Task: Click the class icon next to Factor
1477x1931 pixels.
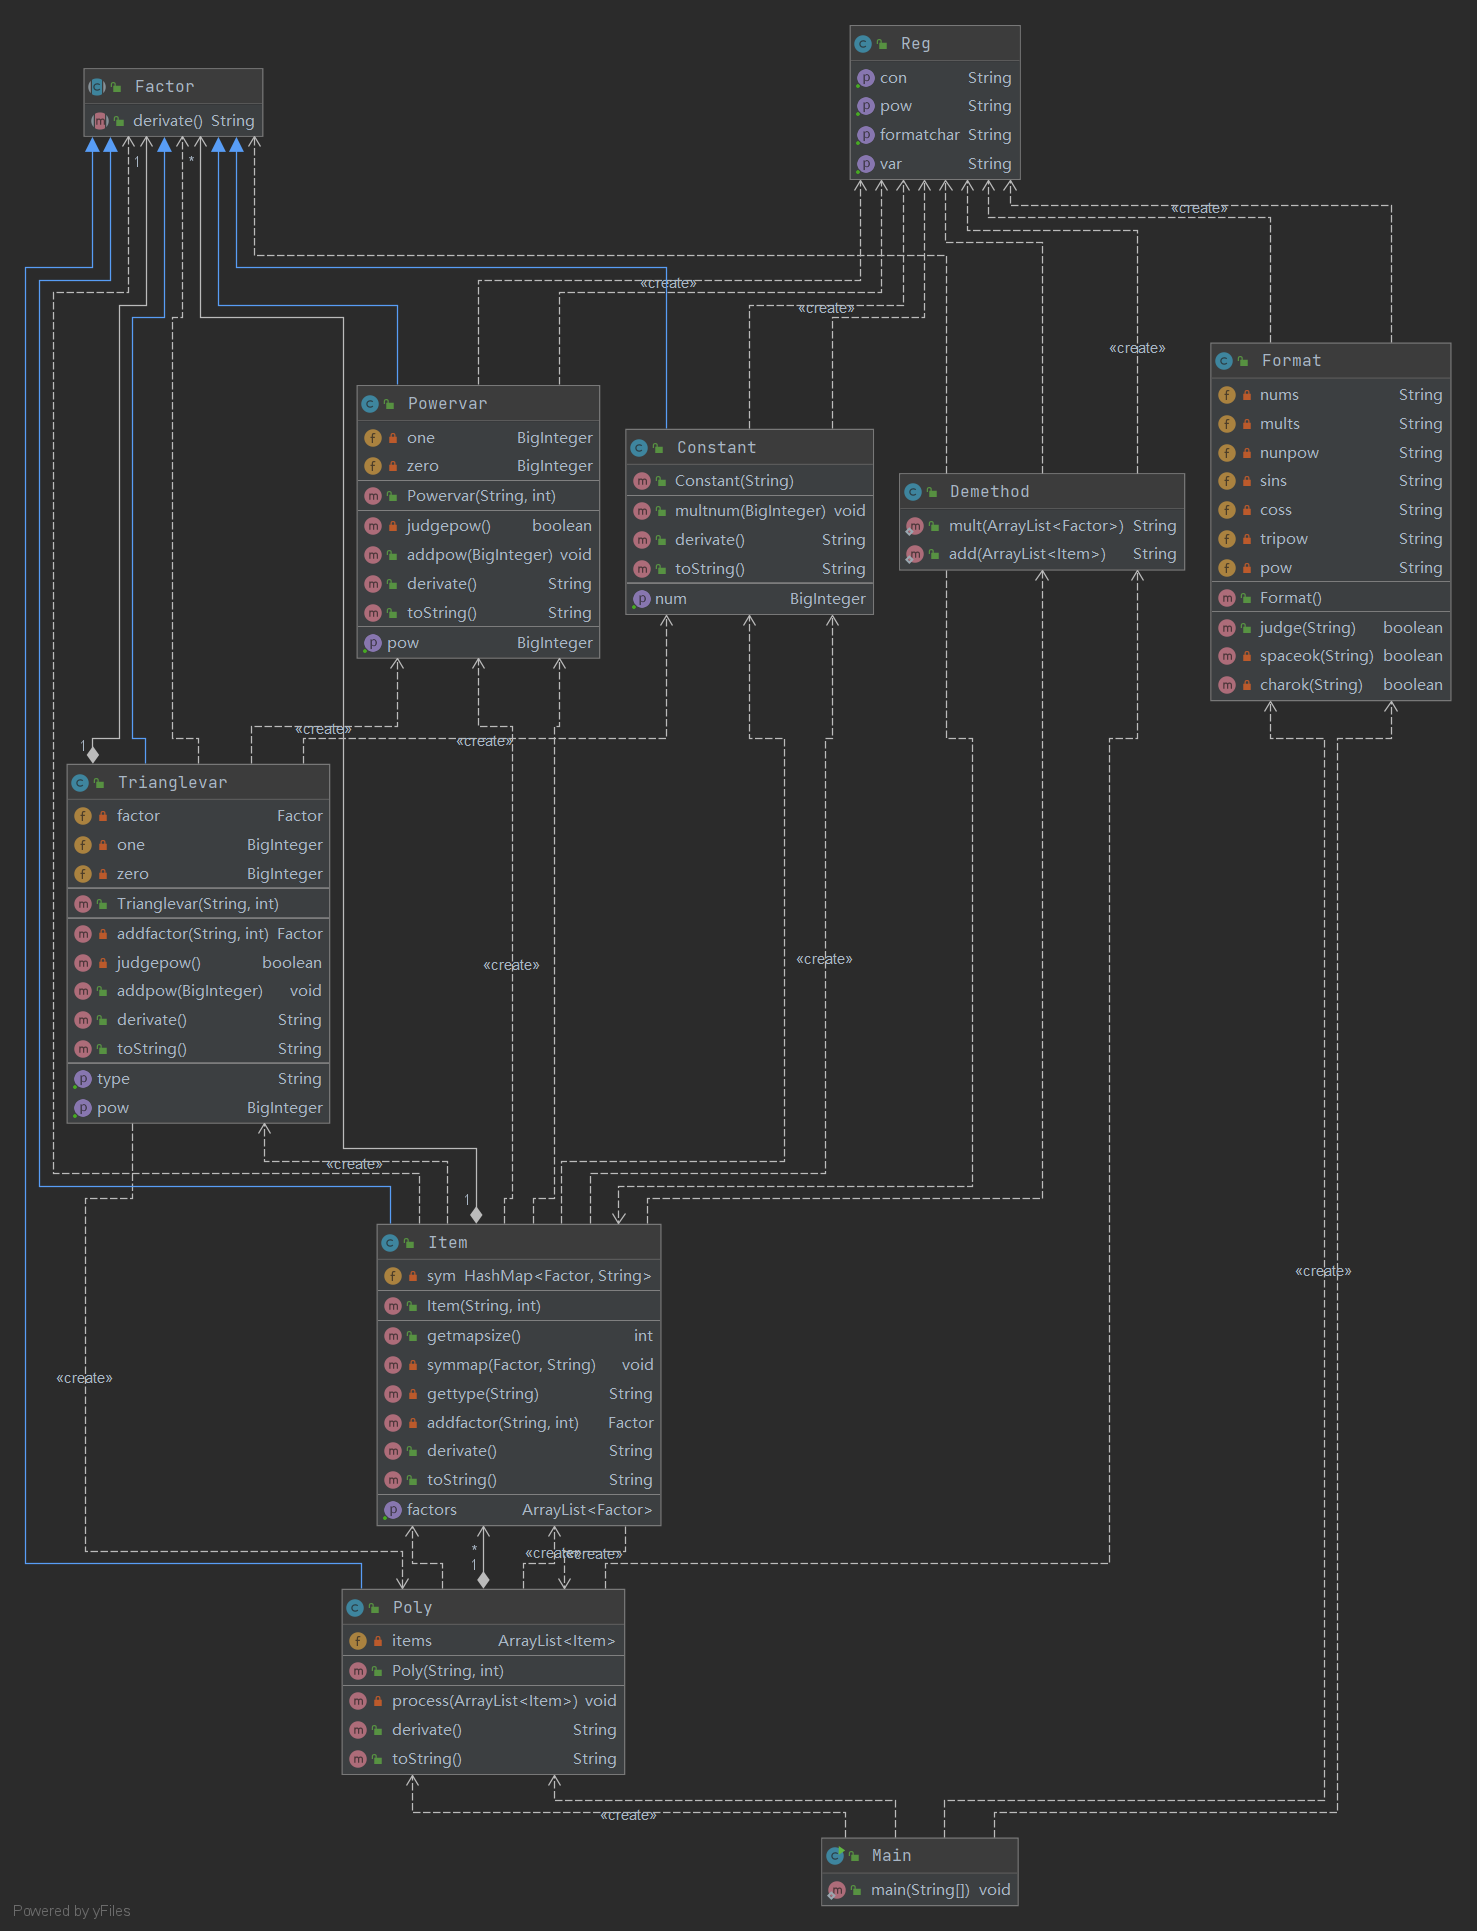Action: pos(97,87)
